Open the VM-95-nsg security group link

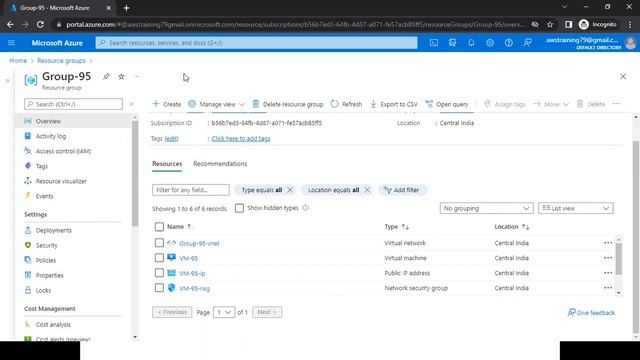point(194,289)
